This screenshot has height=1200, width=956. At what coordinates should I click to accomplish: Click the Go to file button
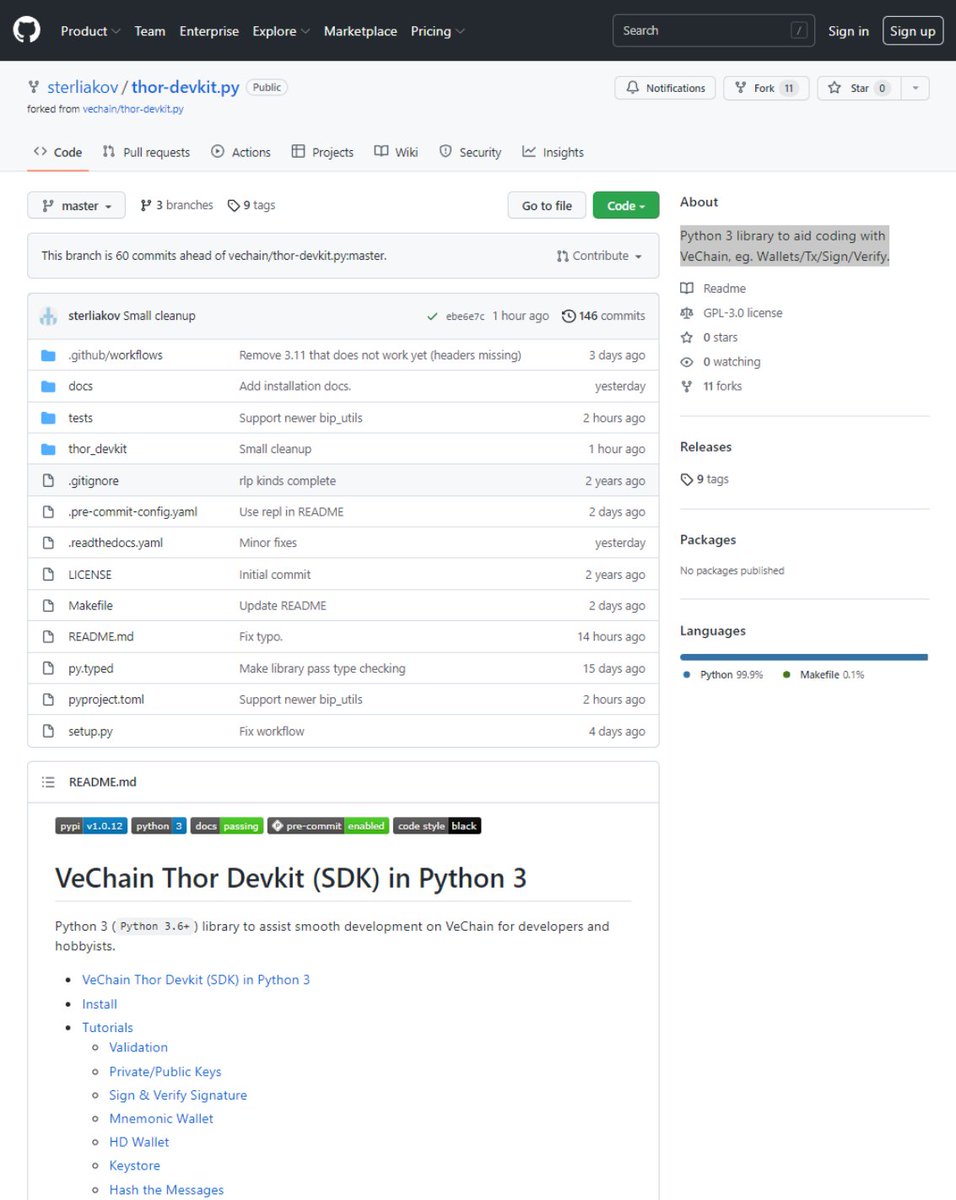click(547, 205)
